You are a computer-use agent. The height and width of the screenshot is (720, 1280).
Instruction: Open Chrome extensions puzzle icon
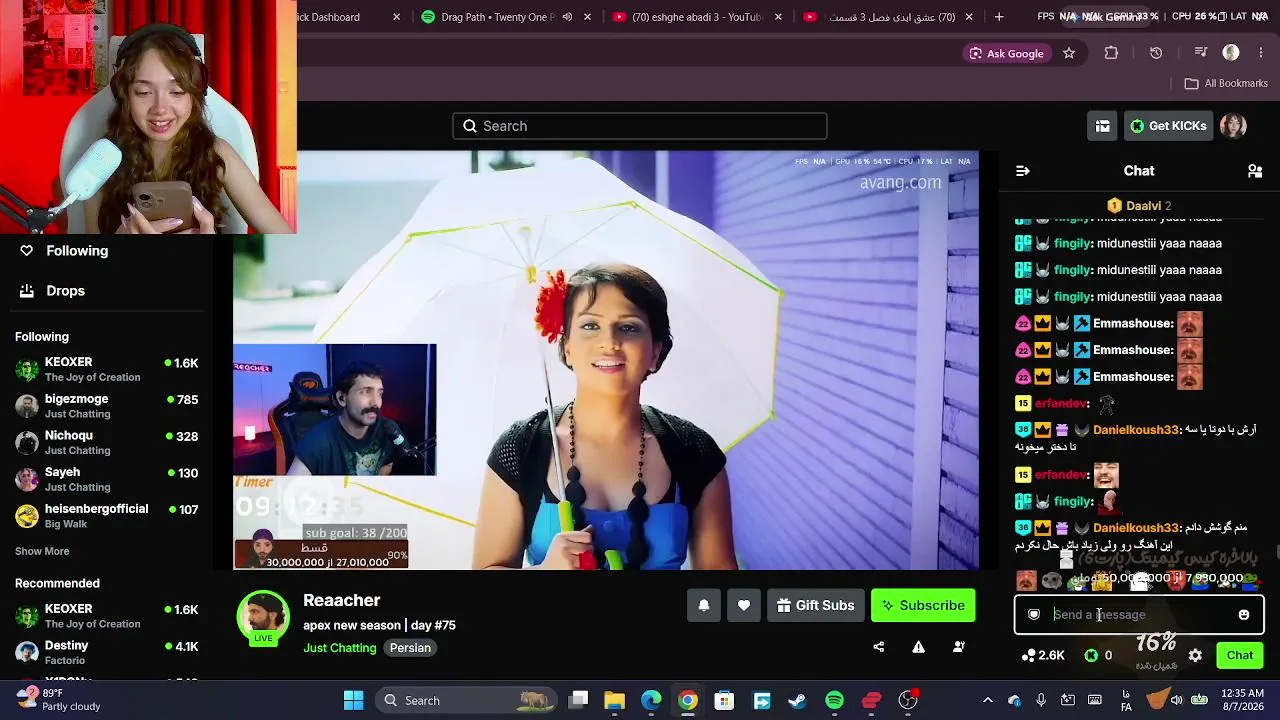coord(1111,53)
